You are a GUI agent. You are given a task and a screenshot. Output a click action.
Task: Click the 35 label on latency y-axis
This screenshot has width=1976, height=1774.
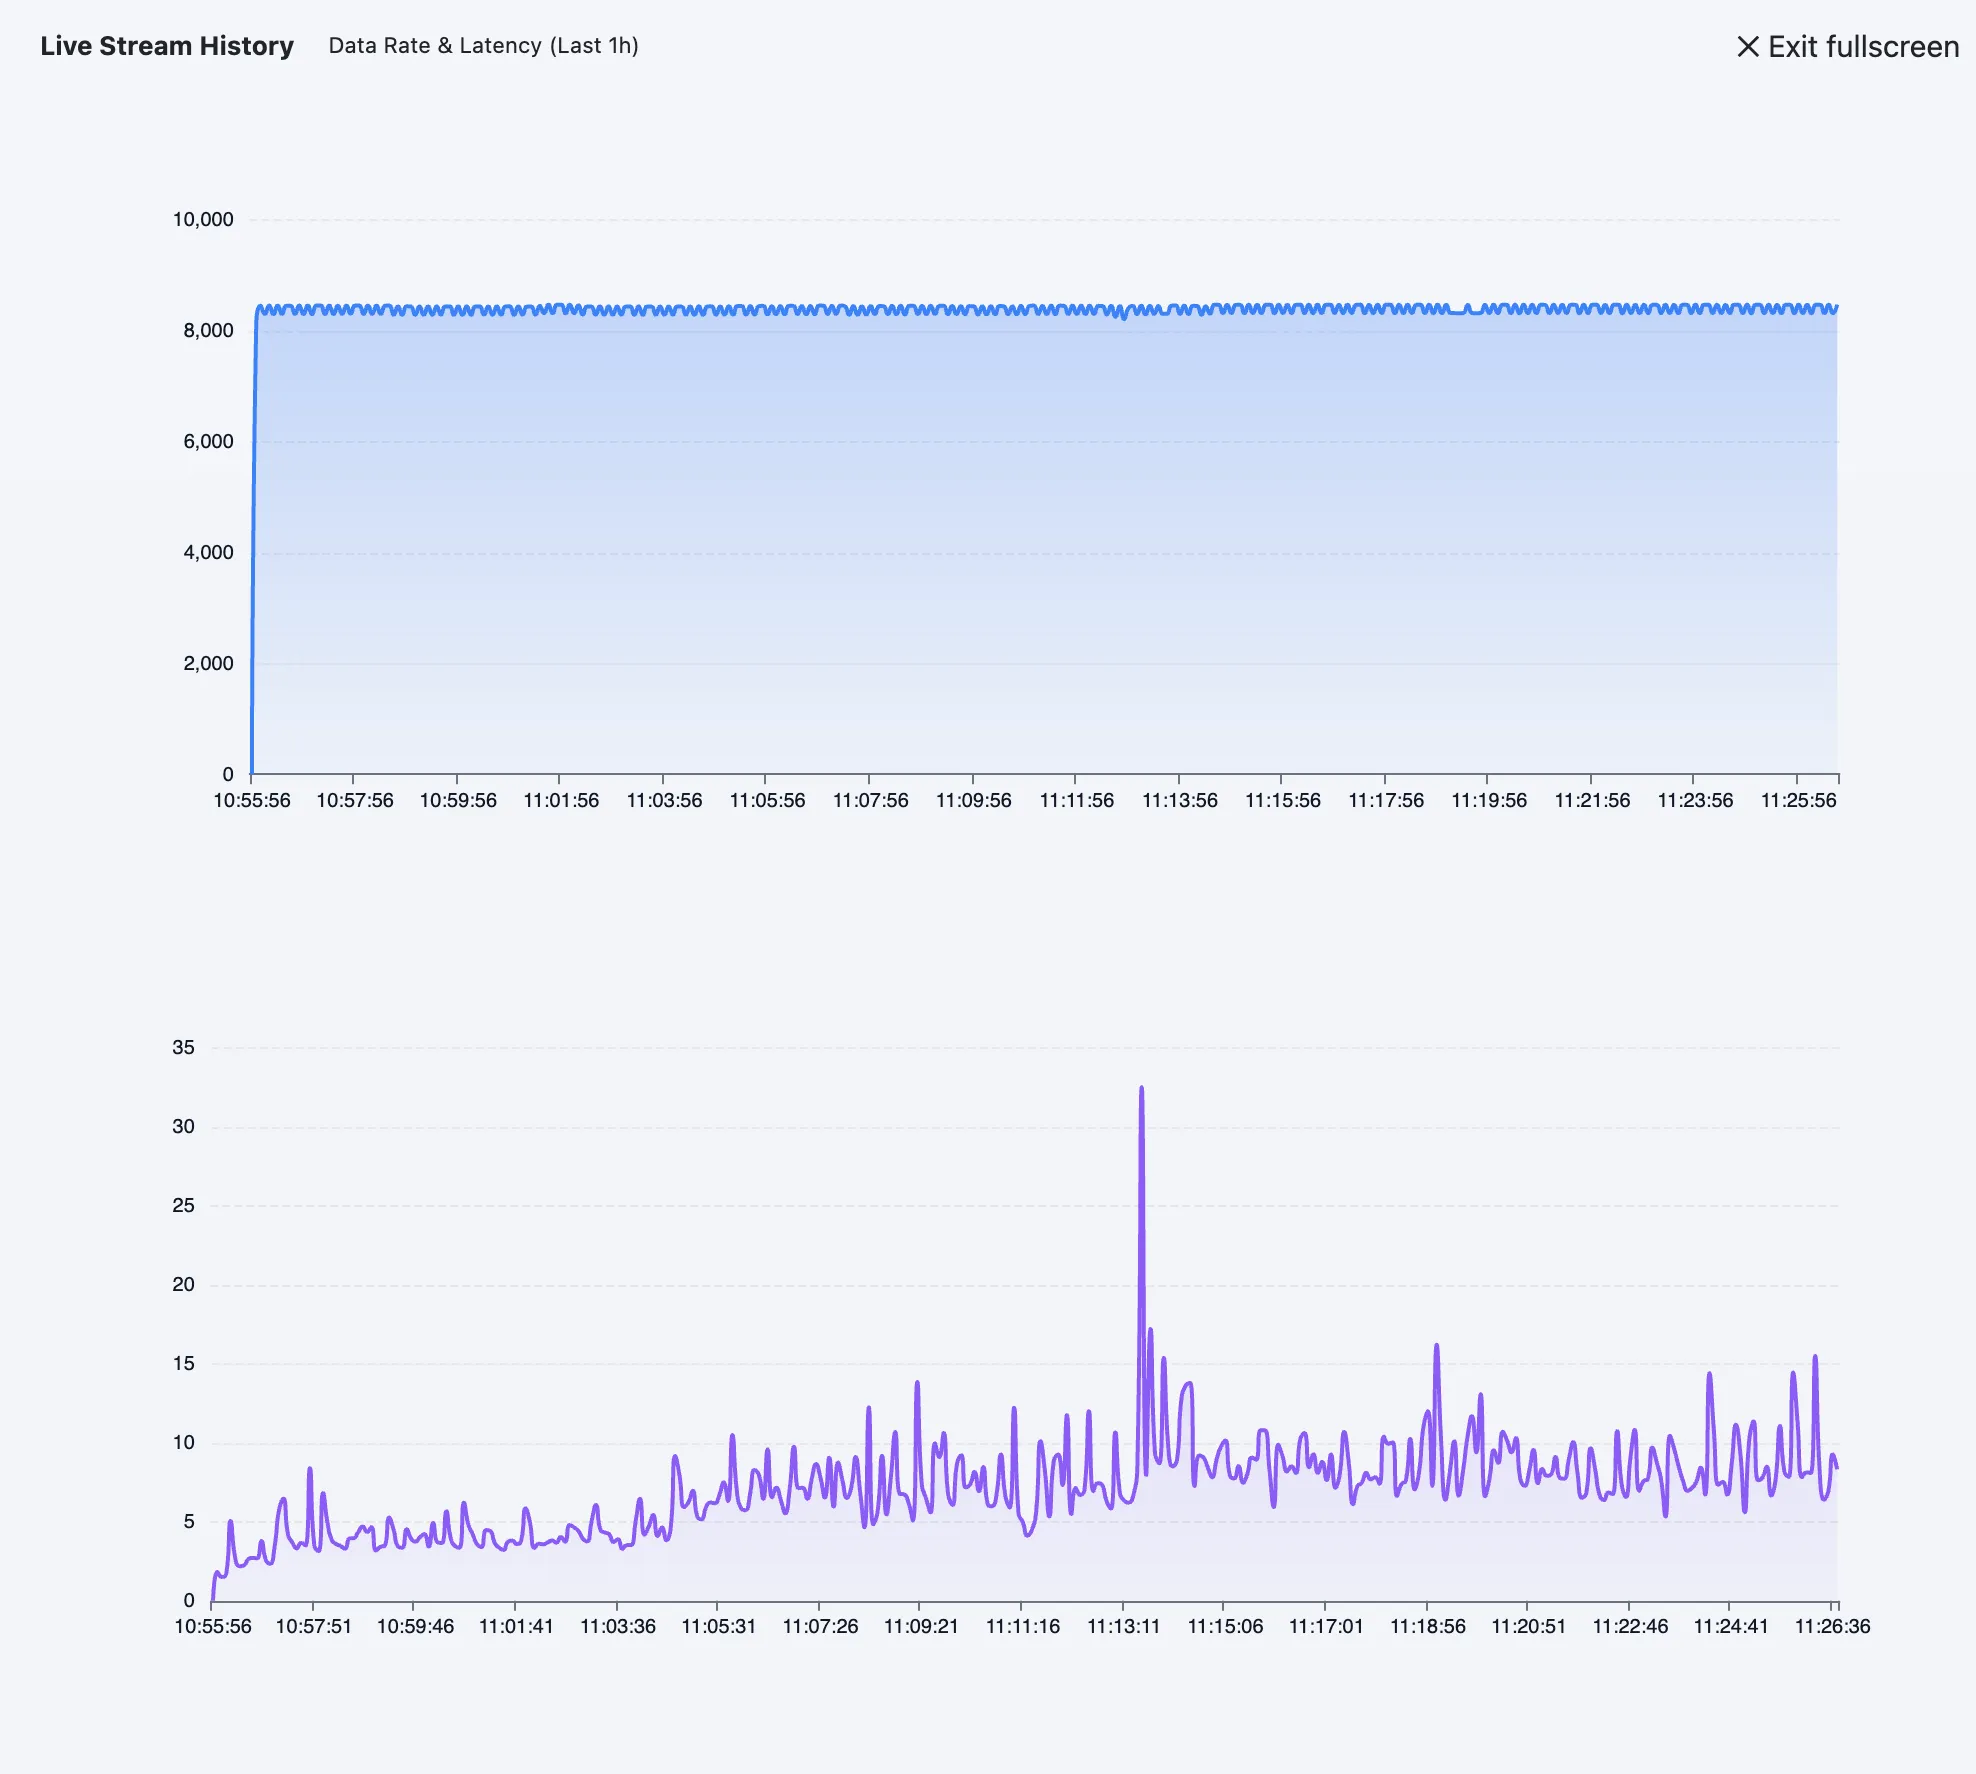pos(183,1047)
